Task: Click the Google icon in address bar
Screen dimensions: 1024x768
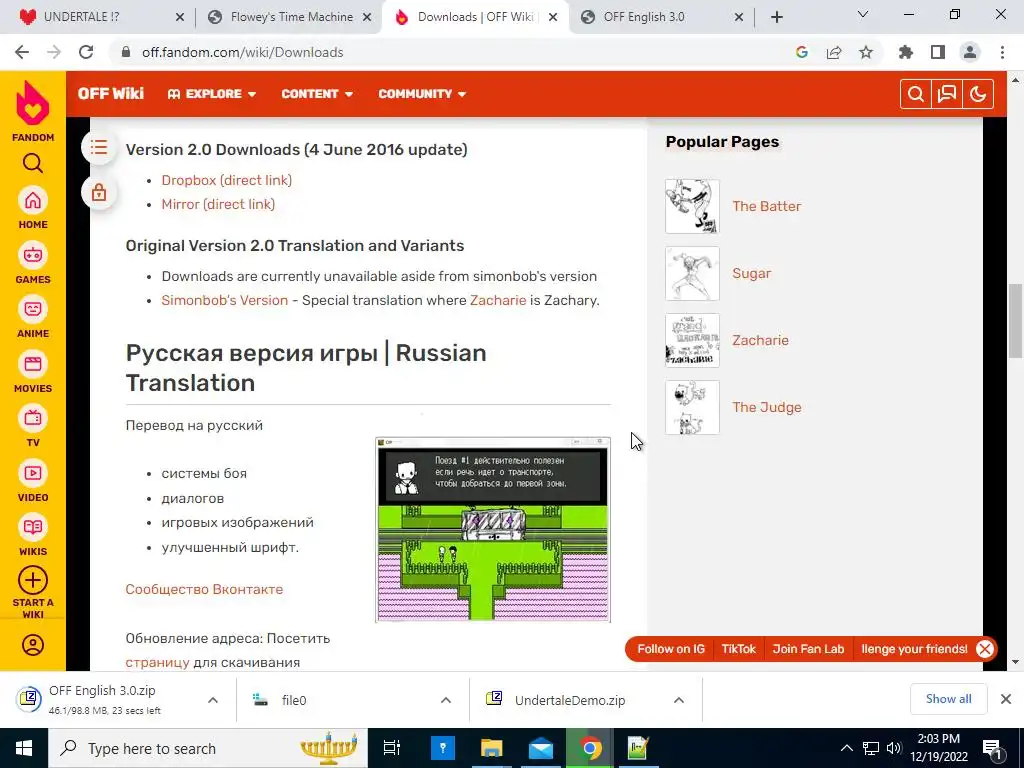Action: [x=802, y=52]
